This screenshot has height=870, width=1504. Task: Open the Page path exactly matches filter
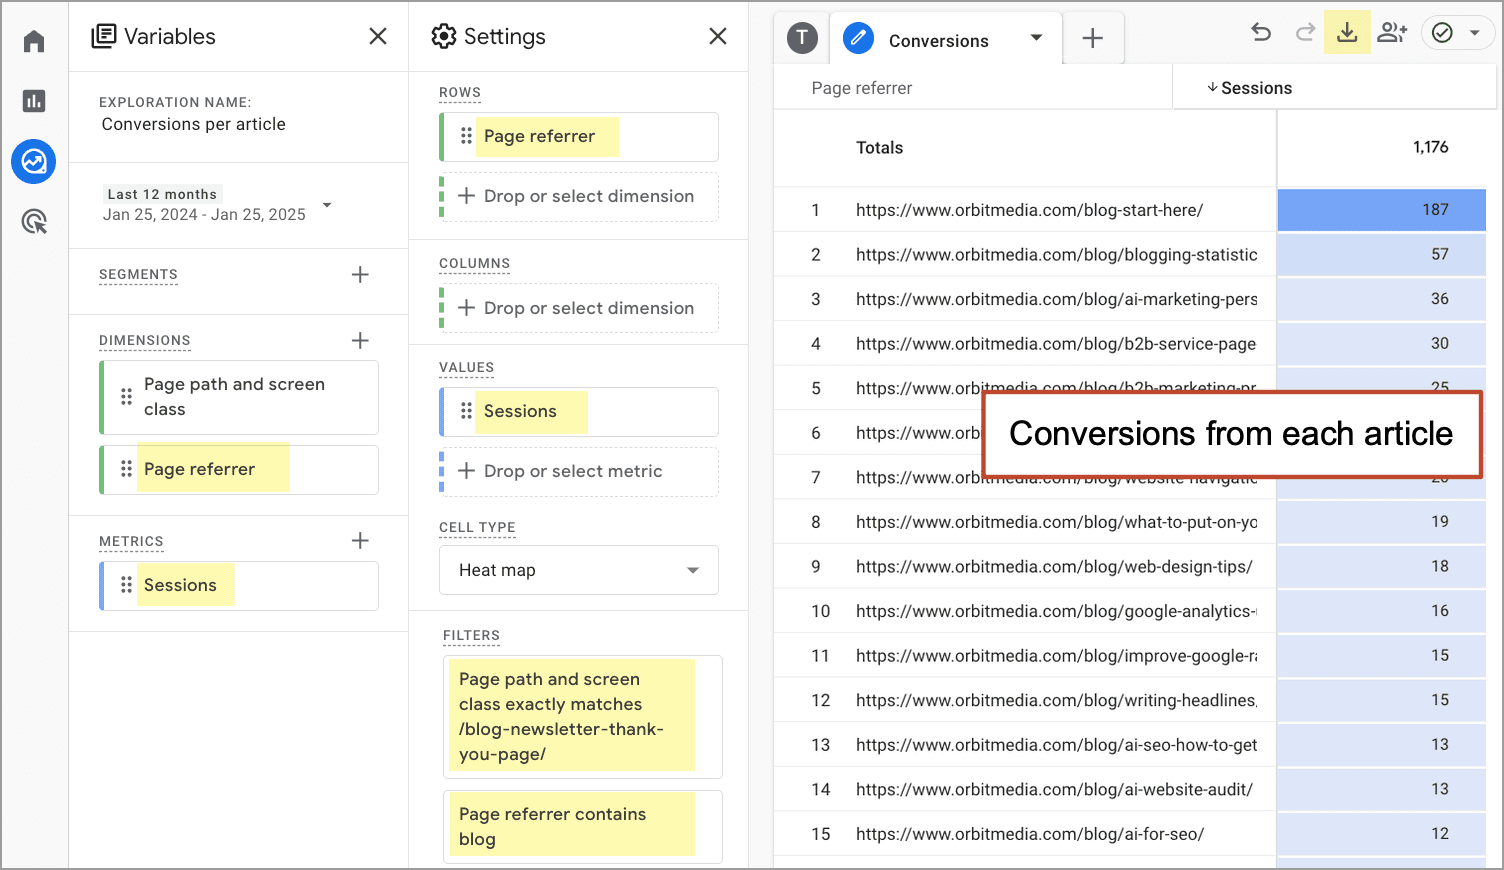[x=583, y=716]
